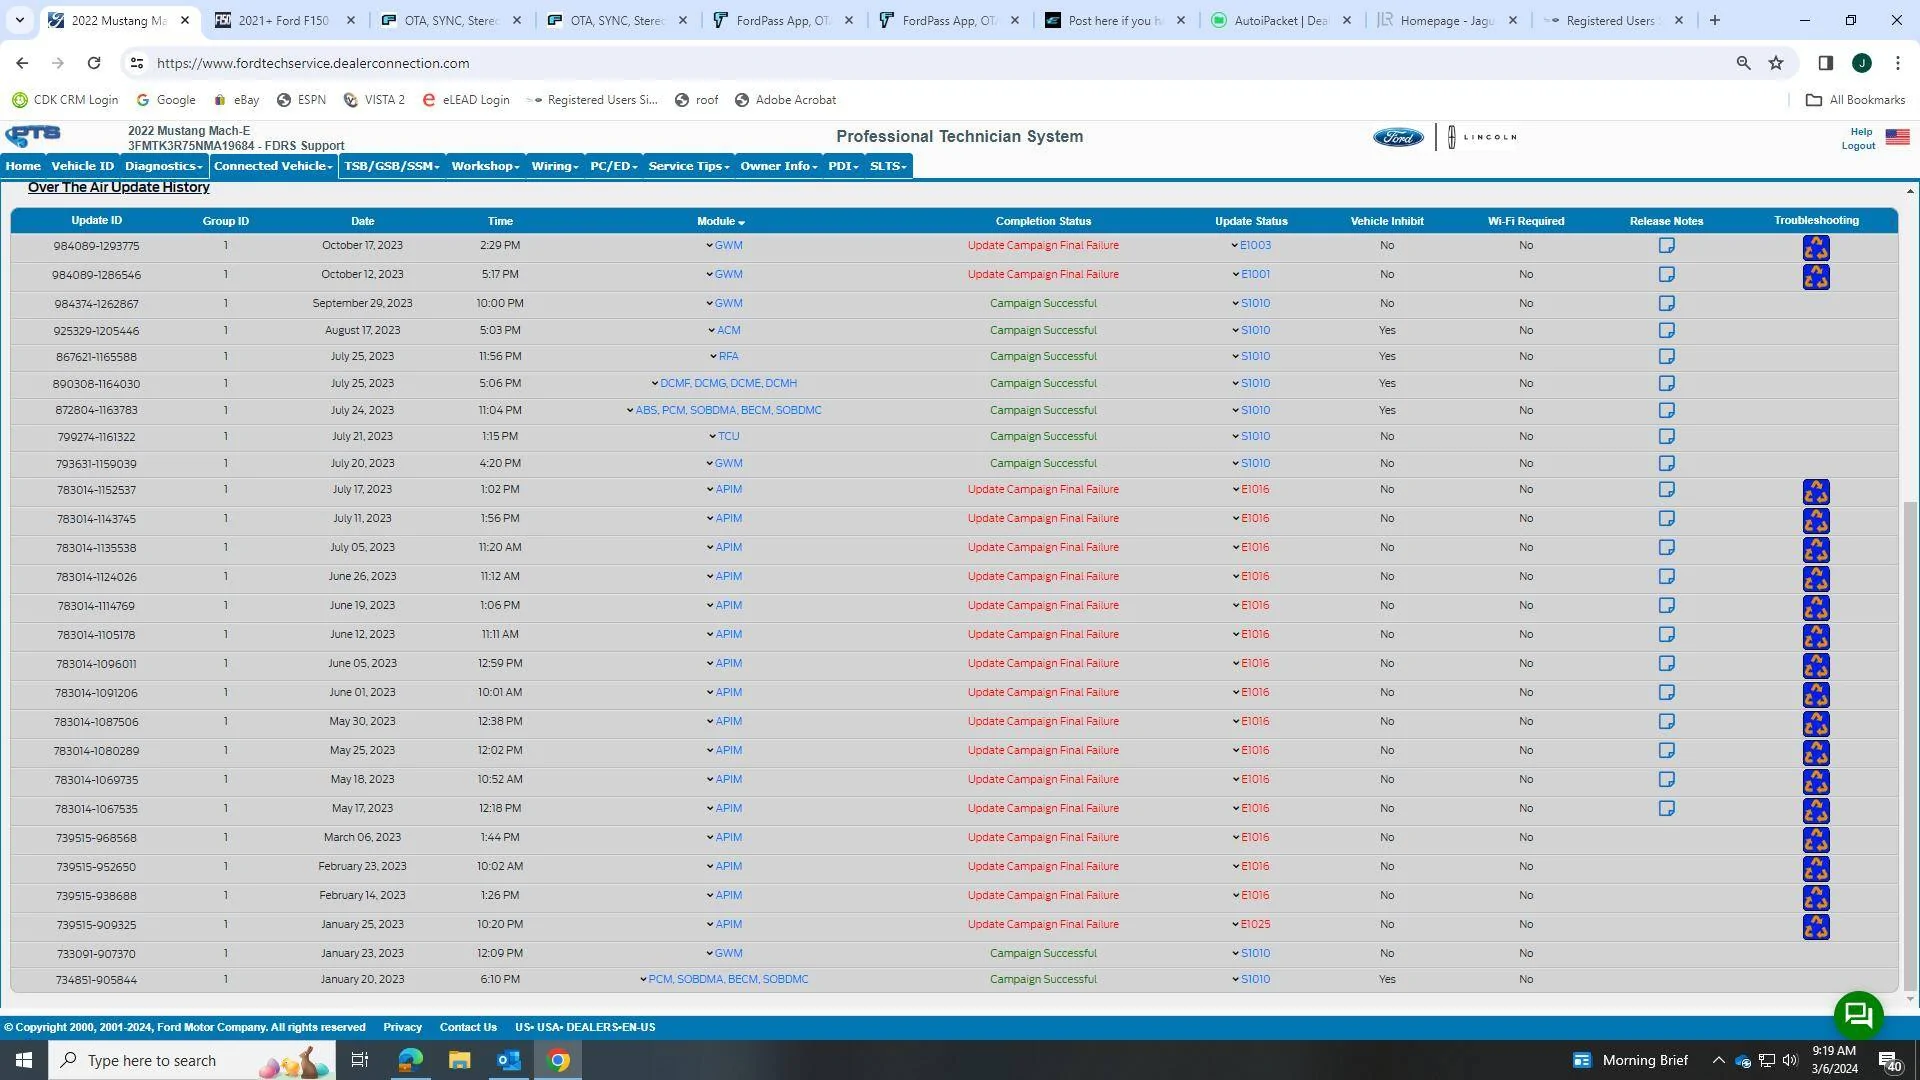
Task: Open release notes for update 872804-1163783
Action: point(1666,411)
